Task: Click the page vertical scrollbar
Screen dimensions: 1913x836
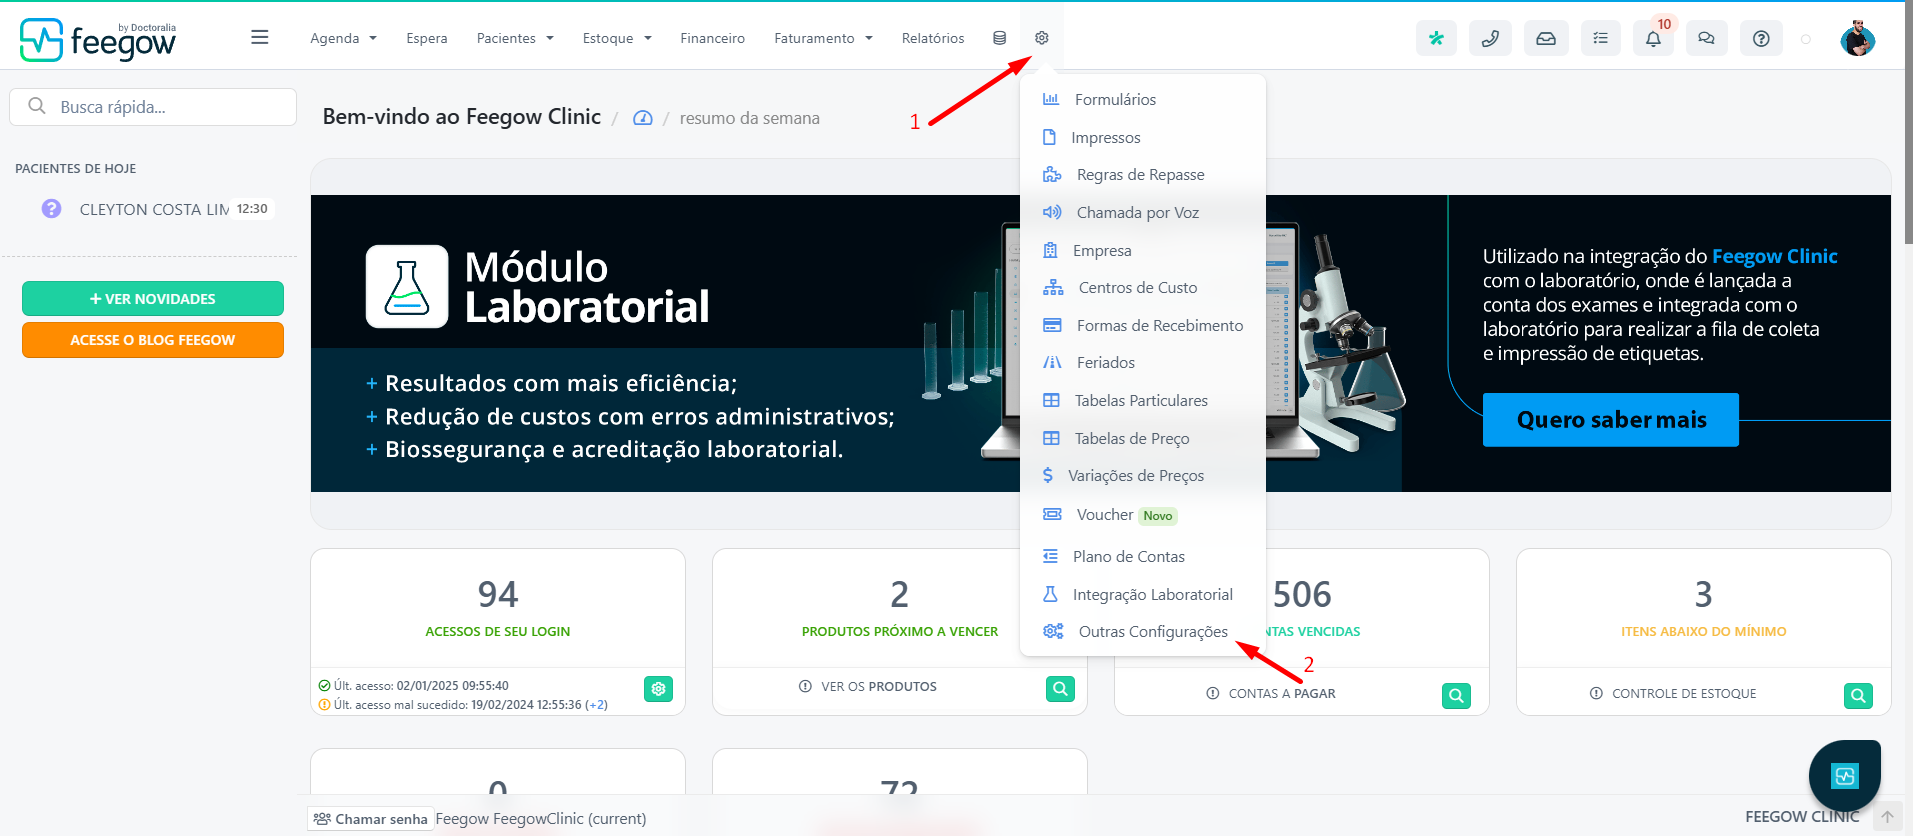Action: click(x=1907, y=120)
